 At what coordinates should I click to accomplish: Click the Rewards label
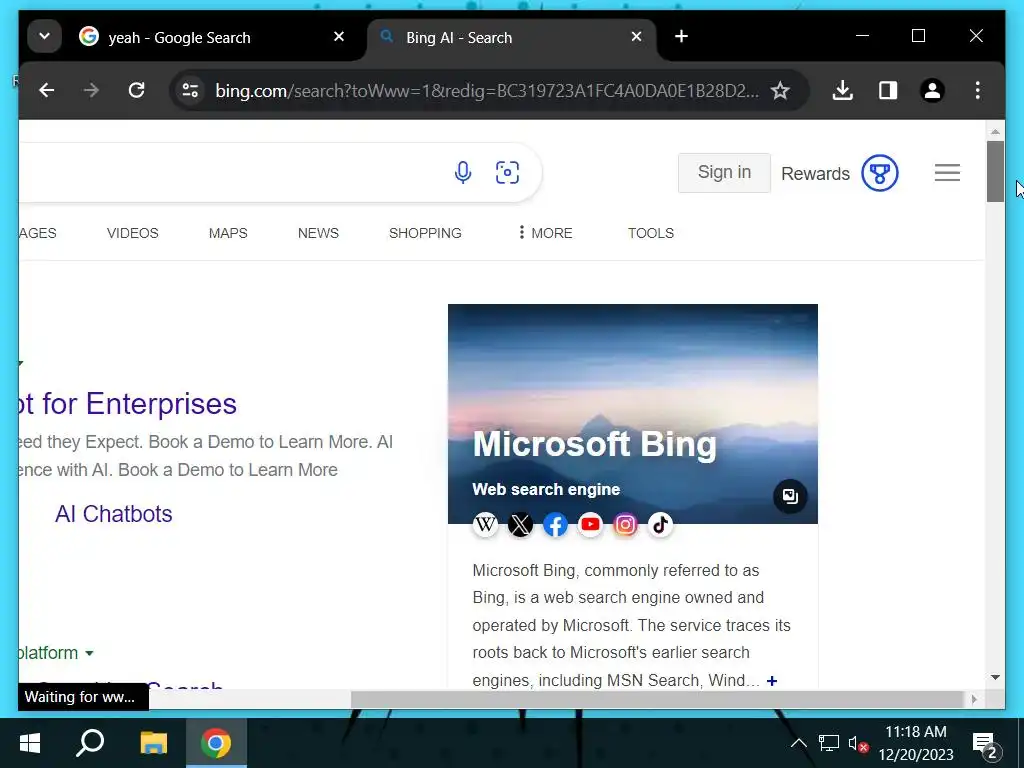click(815, 174)
